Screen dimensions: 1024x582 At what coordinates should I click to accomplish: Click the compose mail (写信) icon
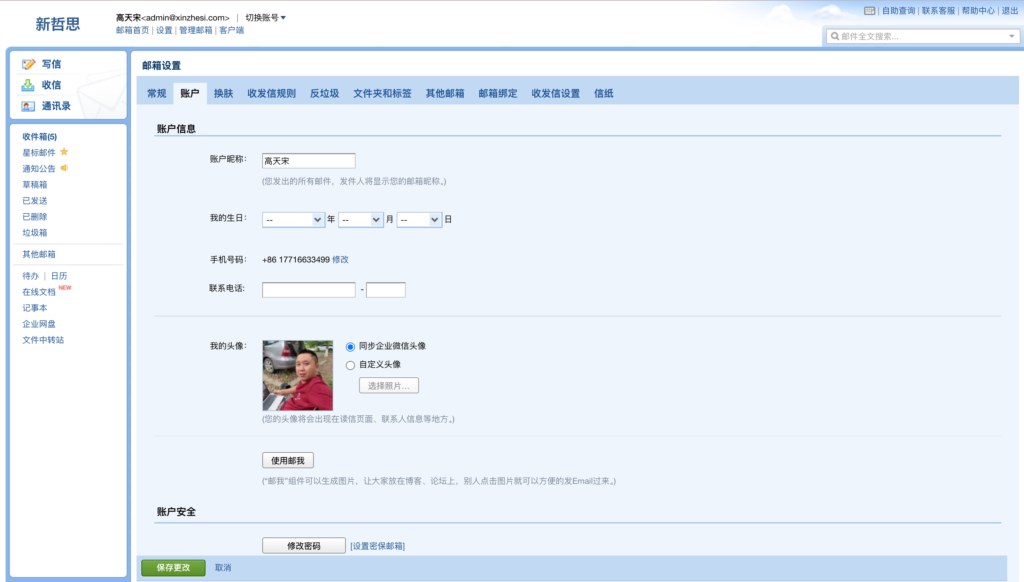[29, 64]
